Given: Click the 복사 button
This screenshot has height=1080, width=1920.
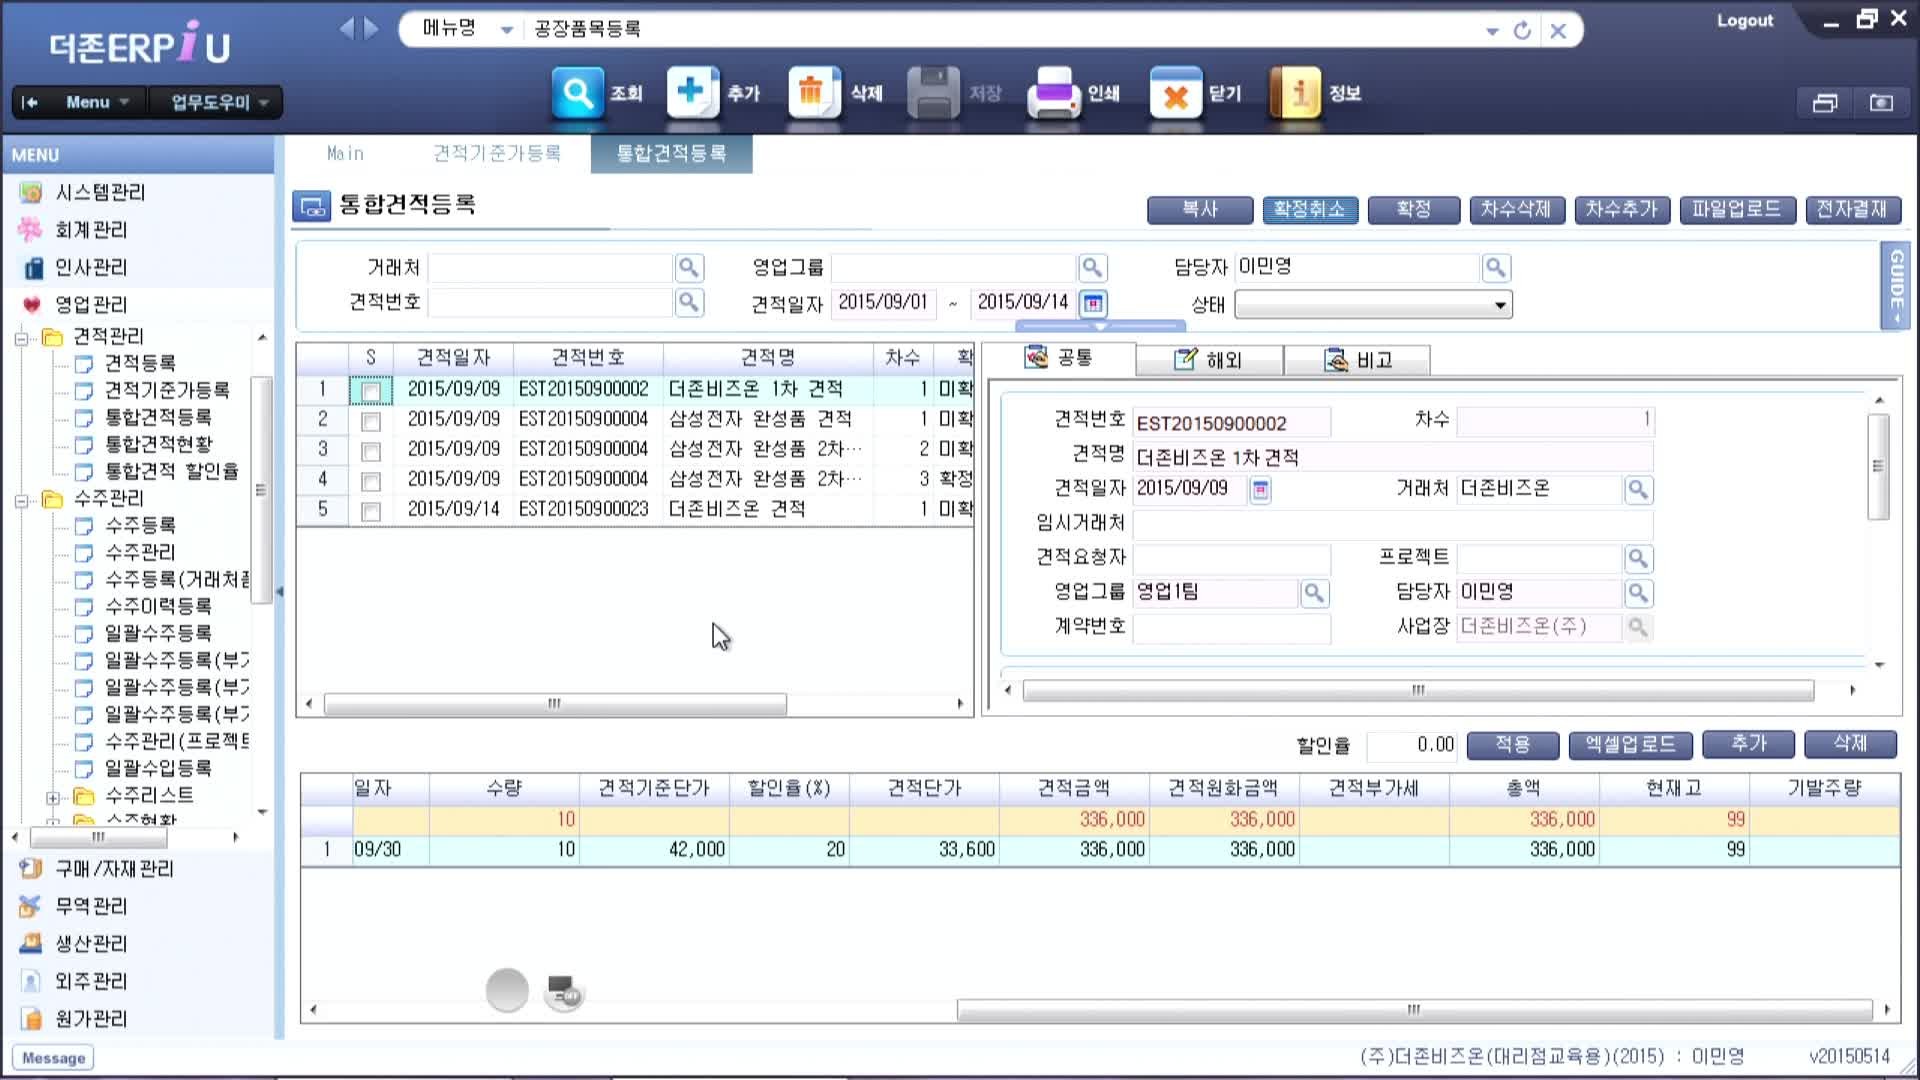Looking at the screenshot, I should click(1200, 209).
